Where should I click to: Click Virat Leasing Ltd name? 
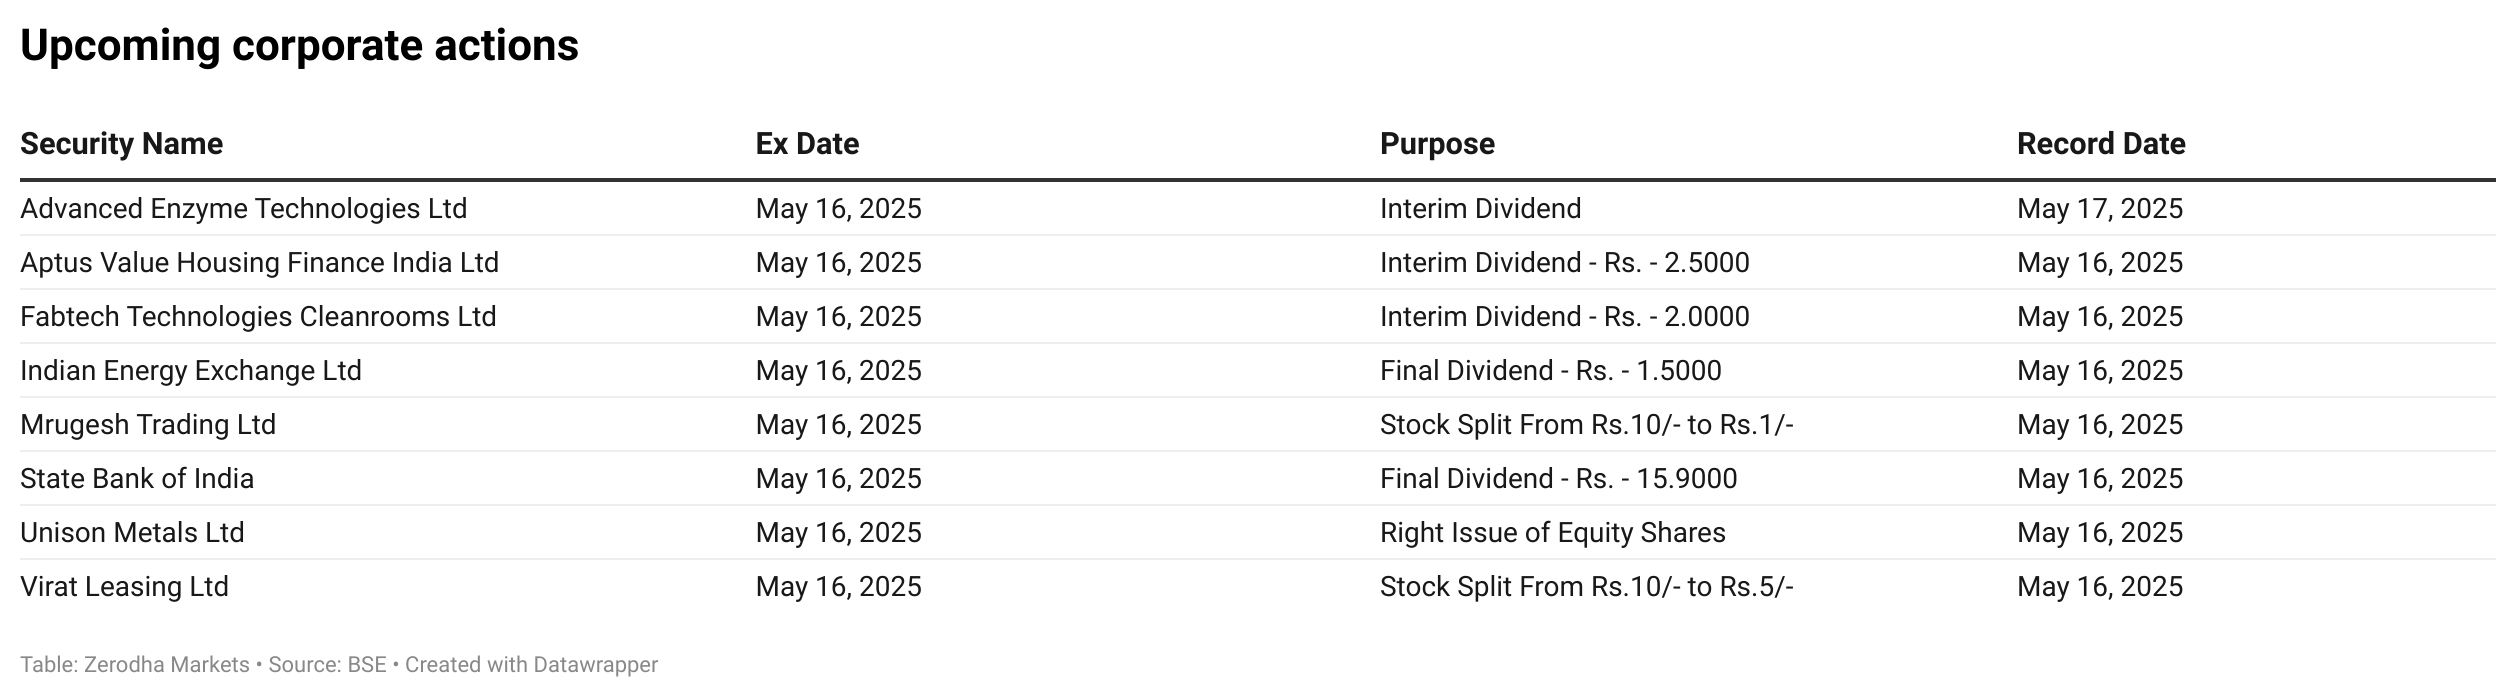[124, 587]
